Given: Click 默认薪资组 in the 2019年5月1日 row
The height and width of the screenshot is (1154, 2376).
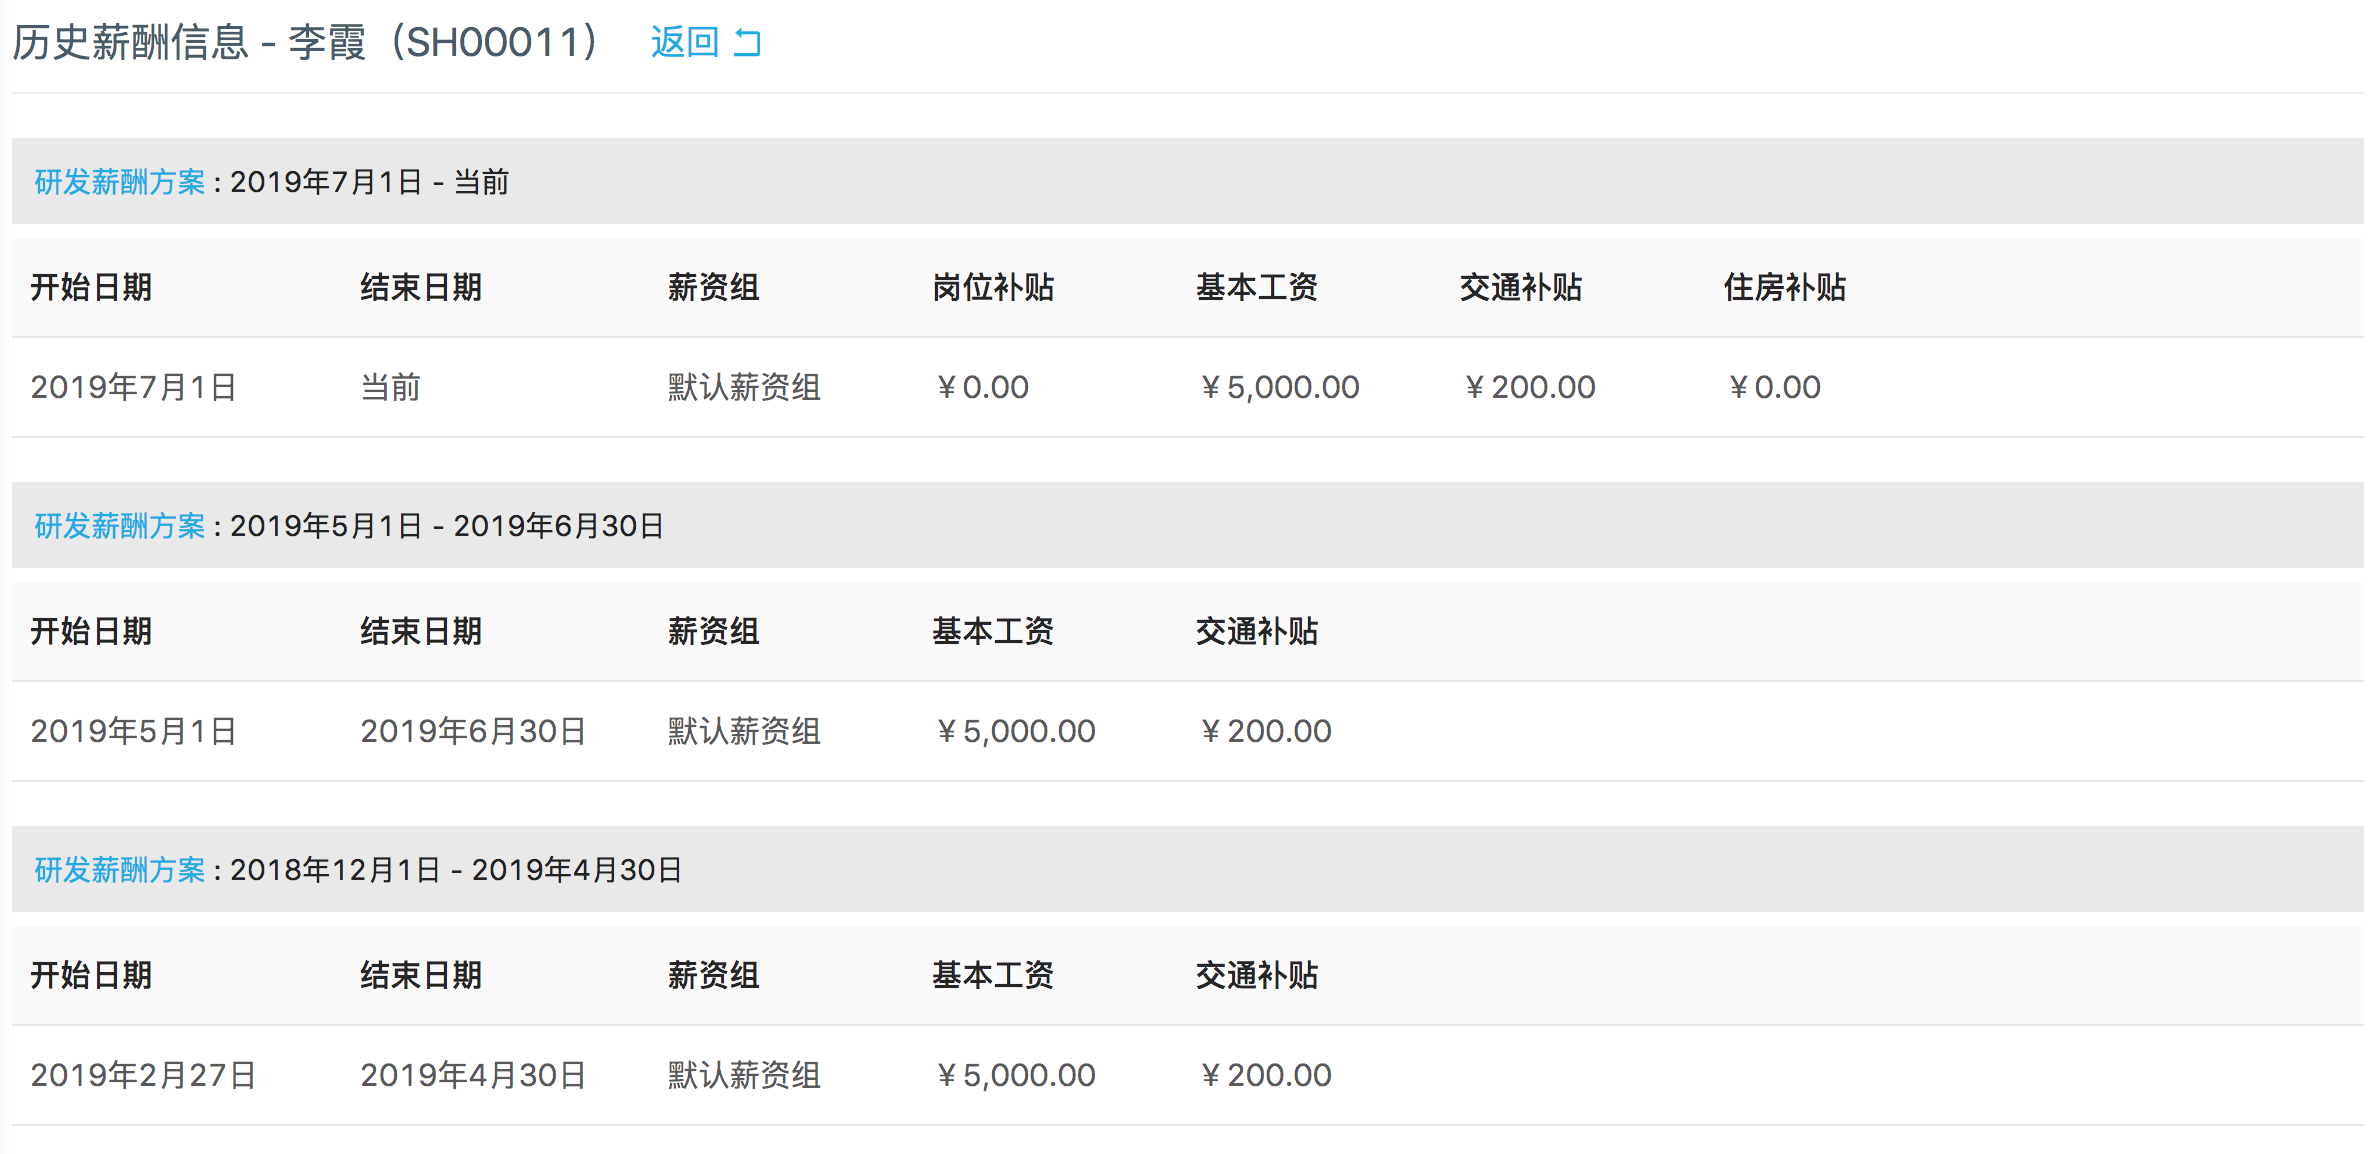Looking at the screenshot, I should [x=744, y=731].
